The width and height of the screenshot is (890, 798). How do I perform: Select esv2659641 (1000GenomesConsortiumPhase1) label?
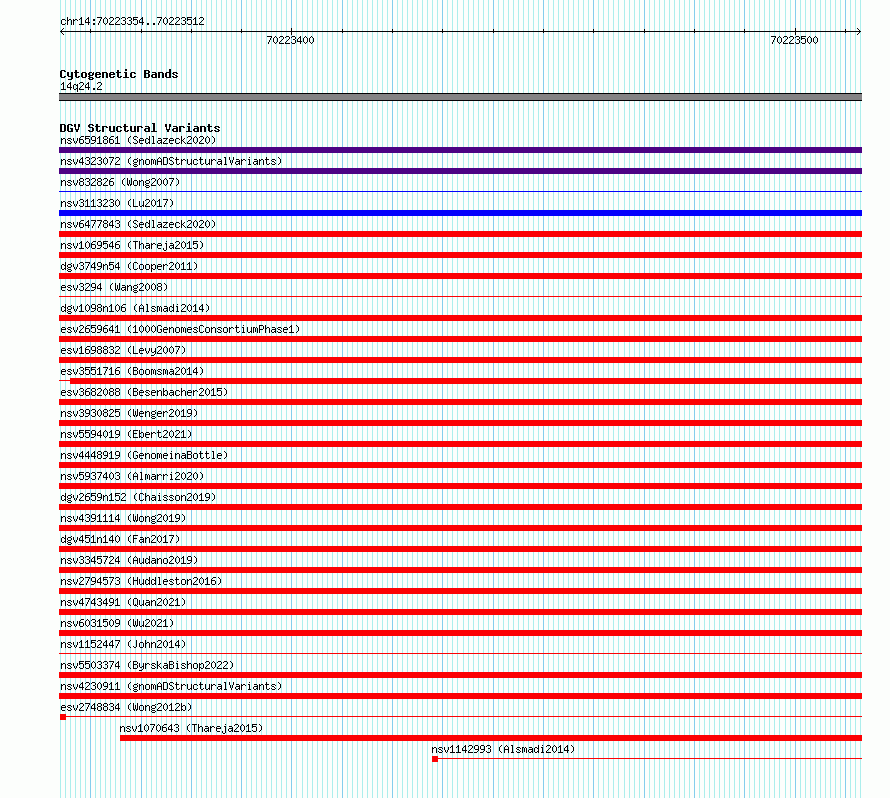point(180,329)
